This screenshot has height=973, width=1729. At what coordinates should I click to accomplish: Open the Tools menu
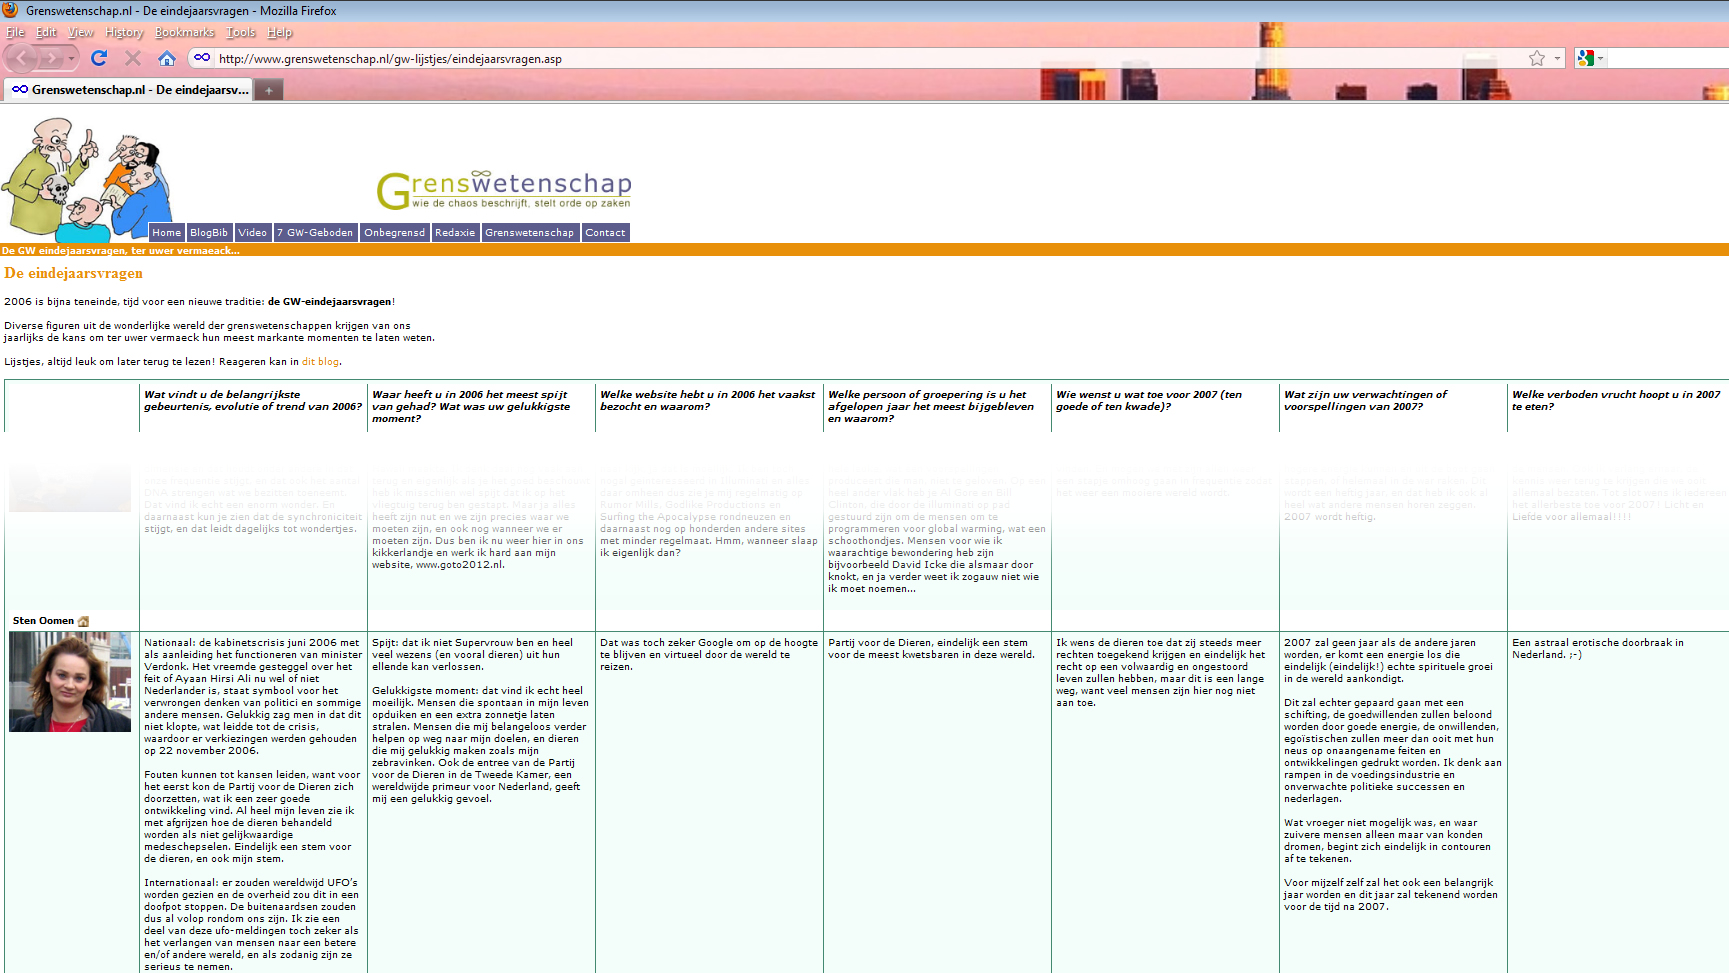pos(240,32)
